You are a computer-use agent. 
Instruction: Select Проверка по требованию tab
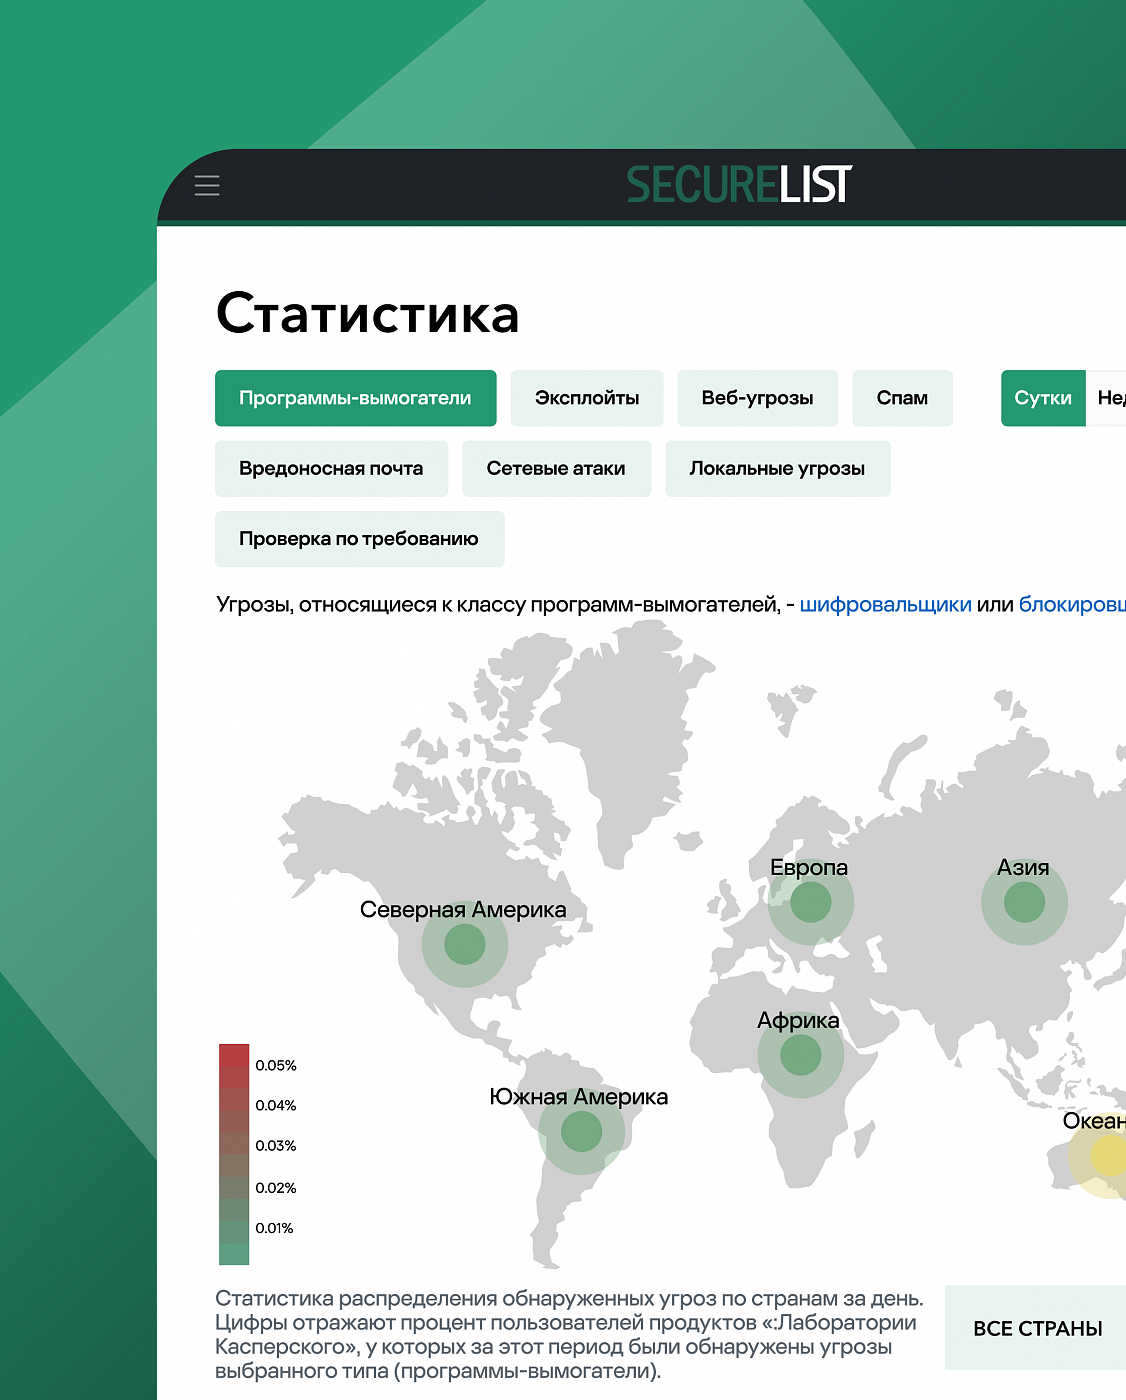(x=359, y=539)
